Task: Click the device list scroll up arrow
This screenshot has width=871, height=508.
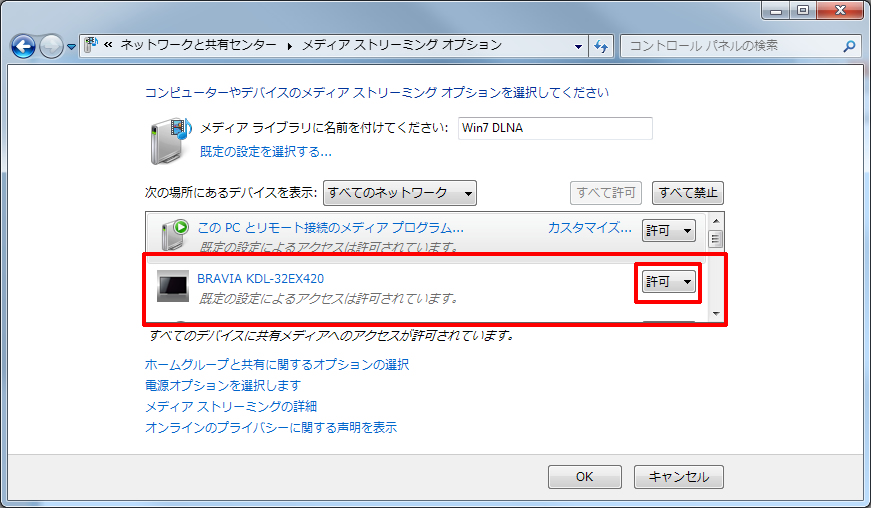Action: point(715,221)
